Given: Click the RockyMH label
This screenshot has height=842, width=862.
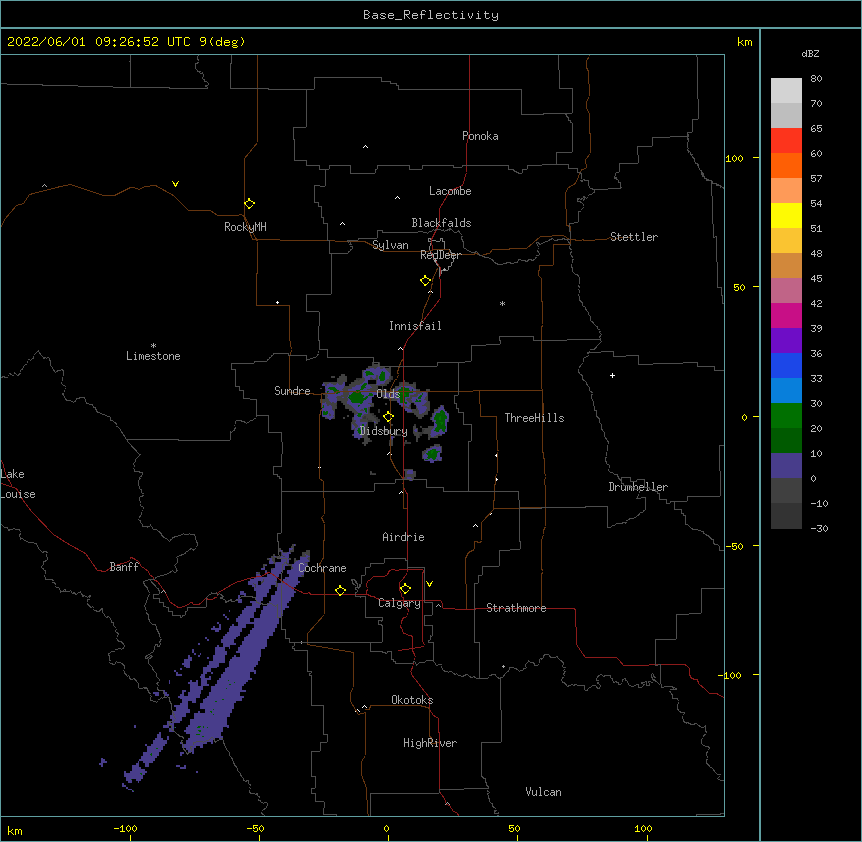Looking at the screenshot, I should coord(245,227).
